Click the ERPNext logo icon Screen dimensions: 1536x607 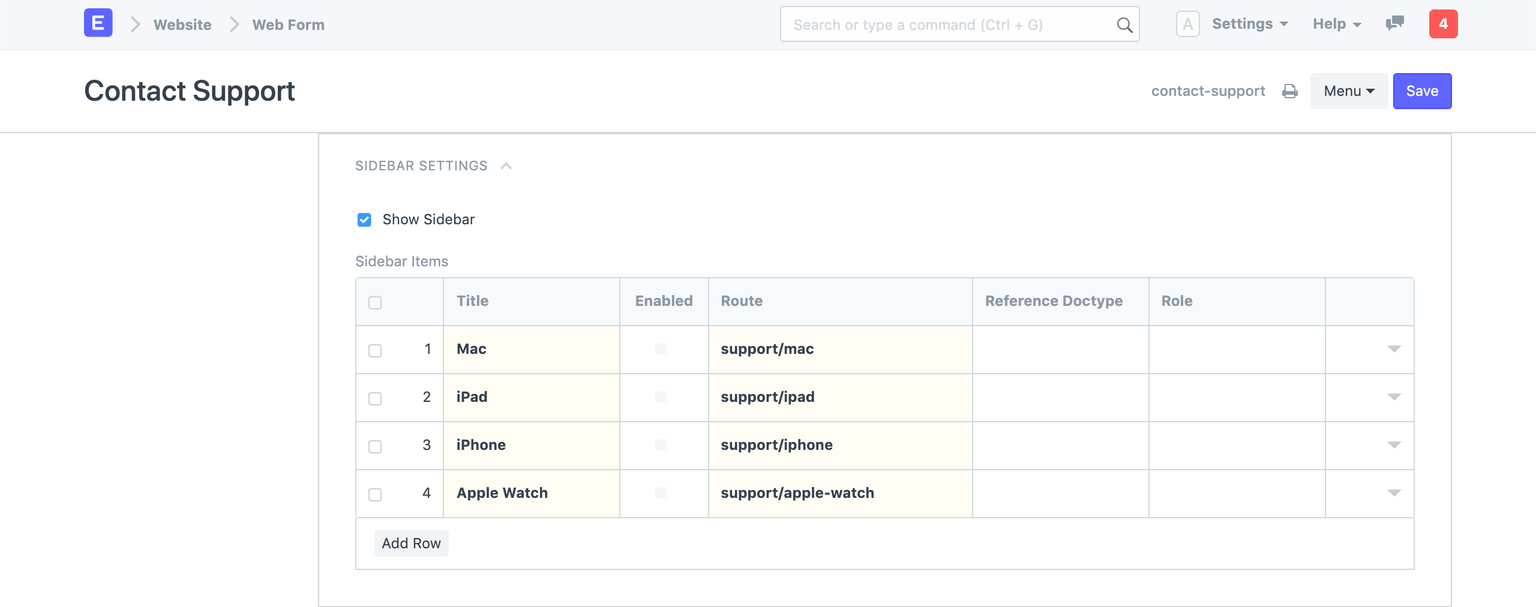[x=97, y=23]
